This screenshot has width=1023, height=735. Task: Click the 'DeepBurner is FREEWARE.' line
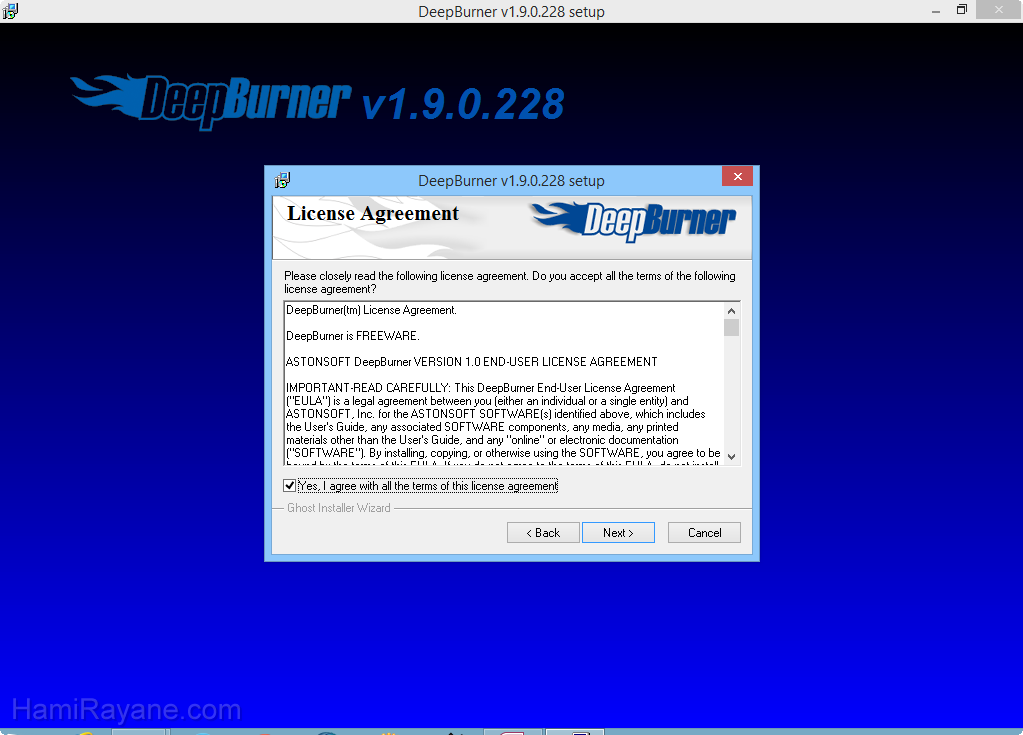click(x=353, y=336)
